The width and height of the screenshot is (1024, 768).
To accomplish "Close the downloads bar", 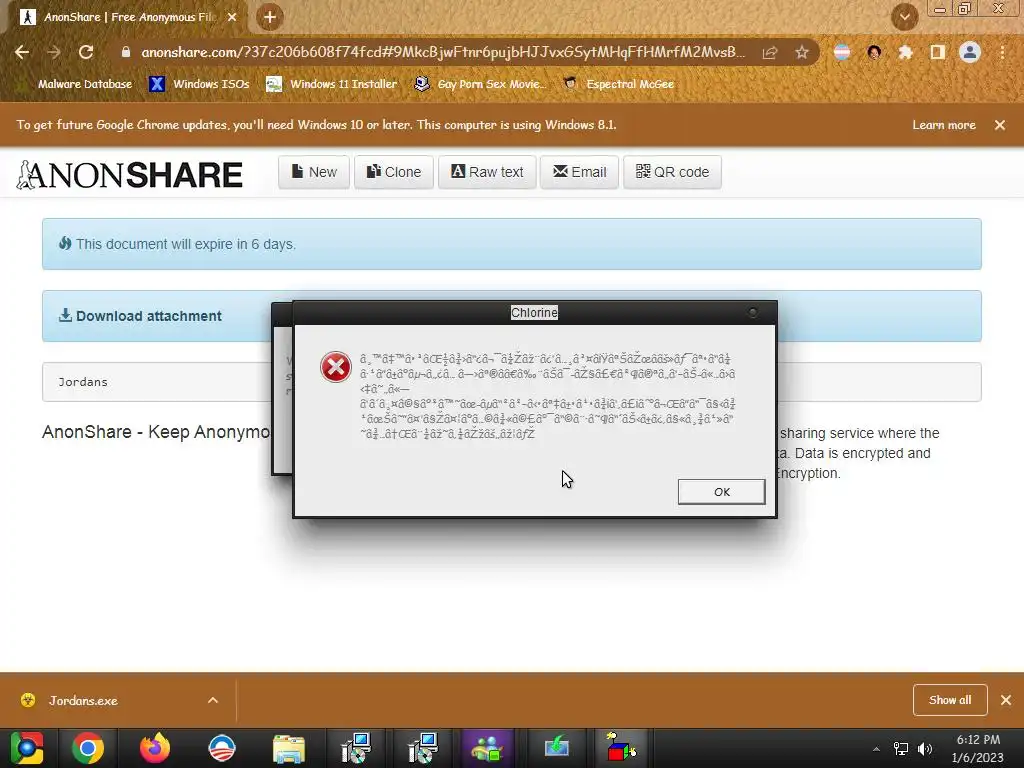I will 1006,700.
